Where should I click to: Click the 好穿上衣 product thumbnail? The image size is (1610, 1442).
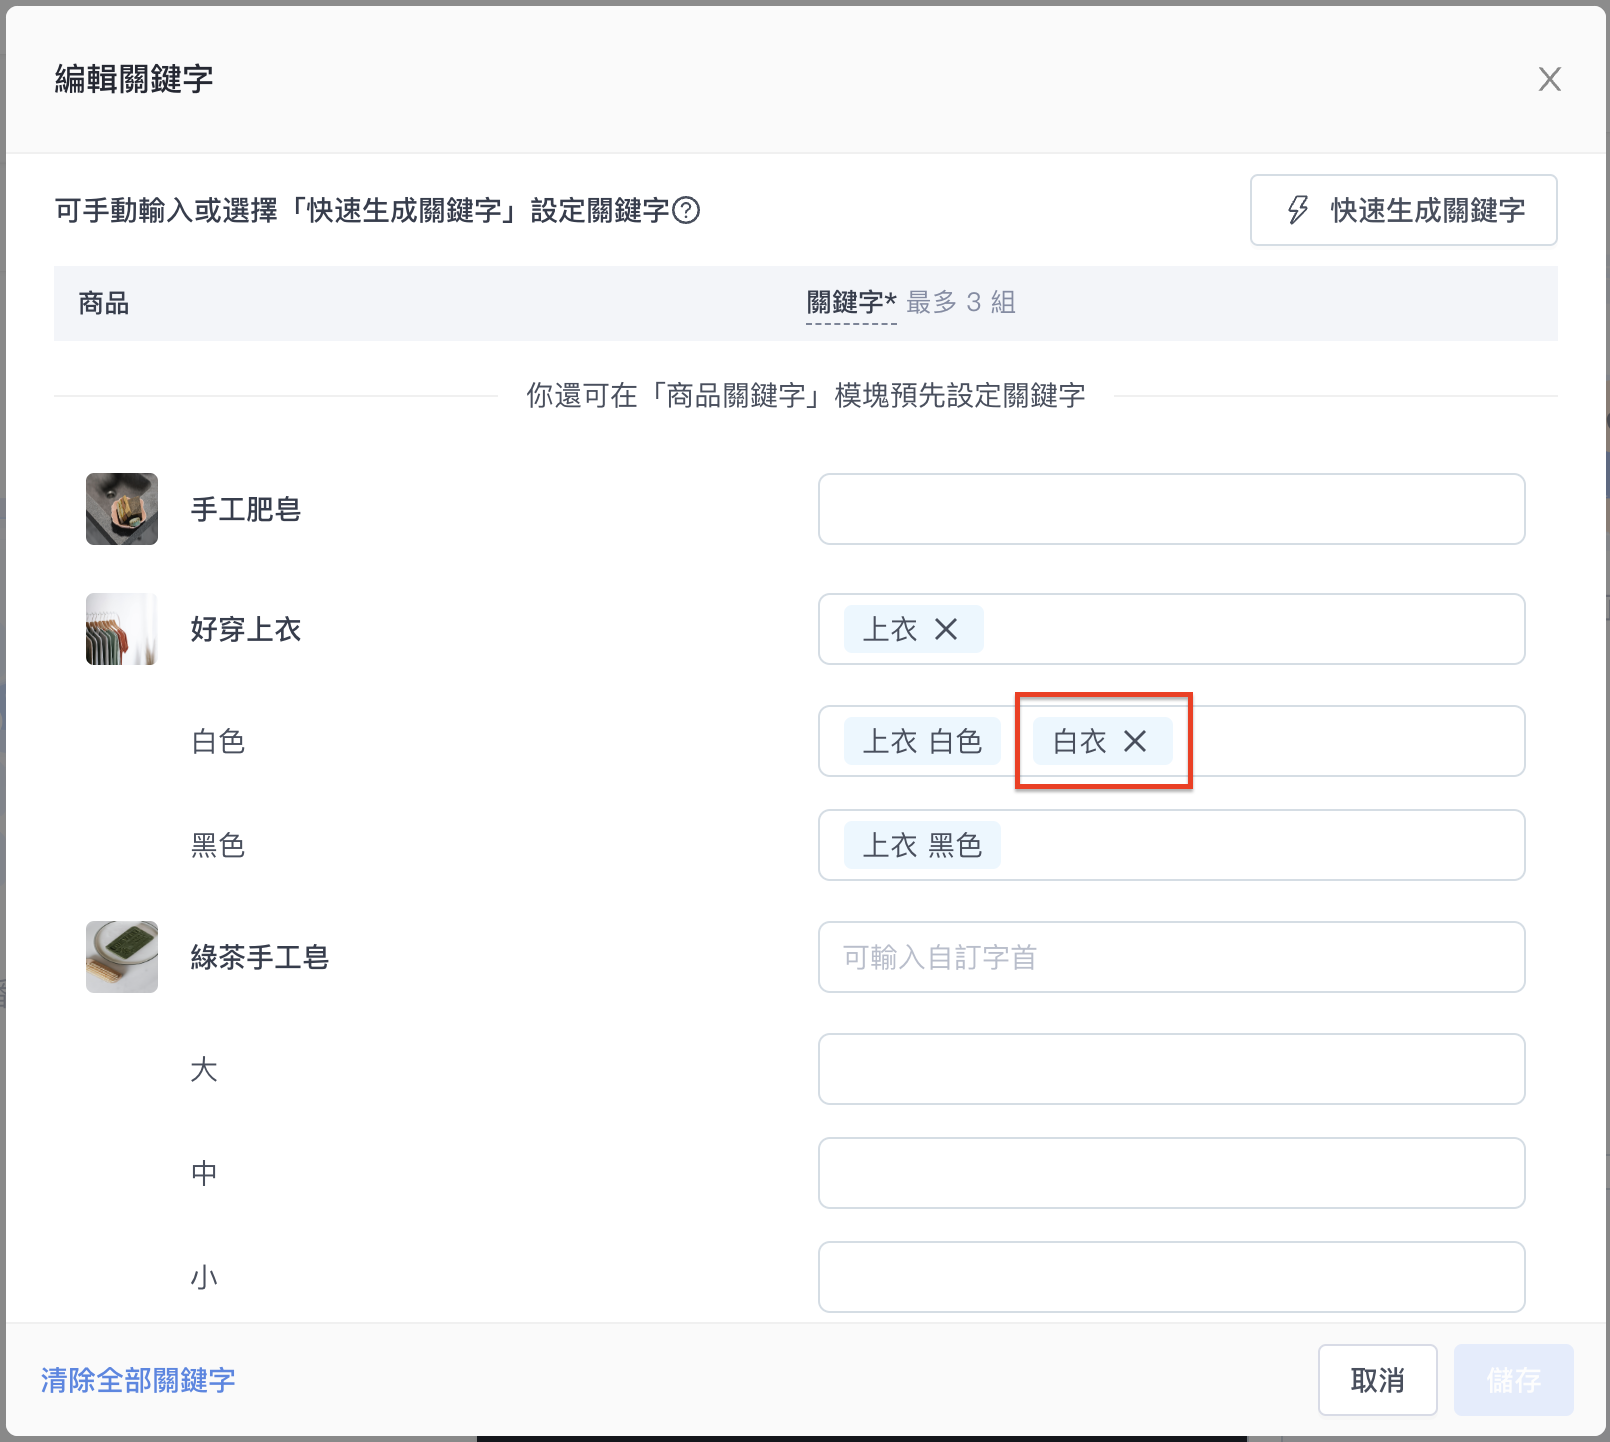(x=122, y=629)
